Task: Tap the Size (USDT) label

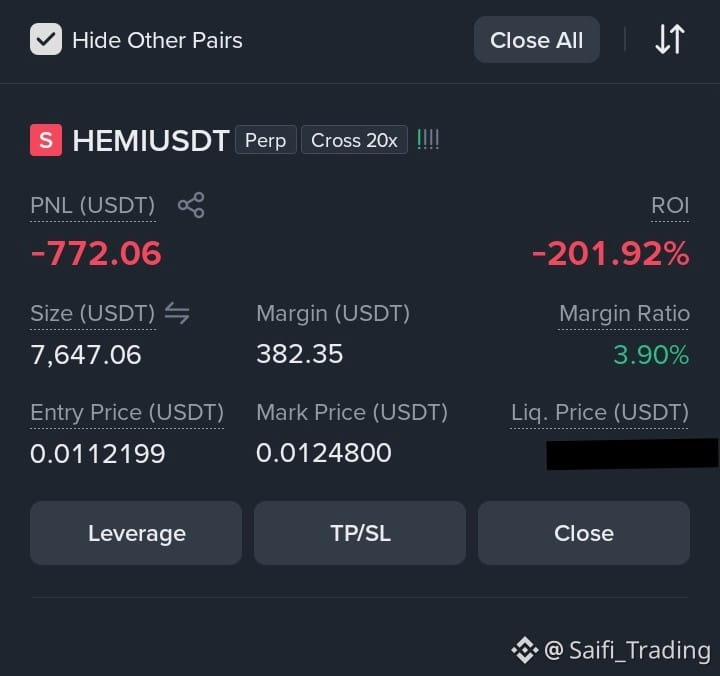Action: [93, 314]
